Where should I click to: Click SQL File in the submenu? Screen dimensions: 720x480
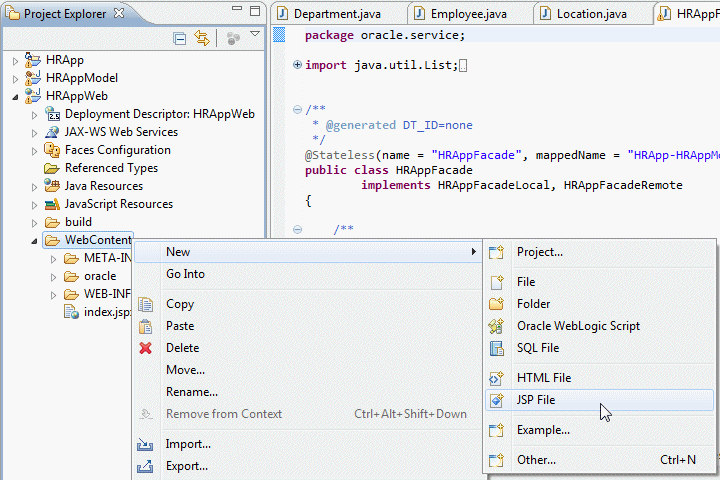(537, 348)
